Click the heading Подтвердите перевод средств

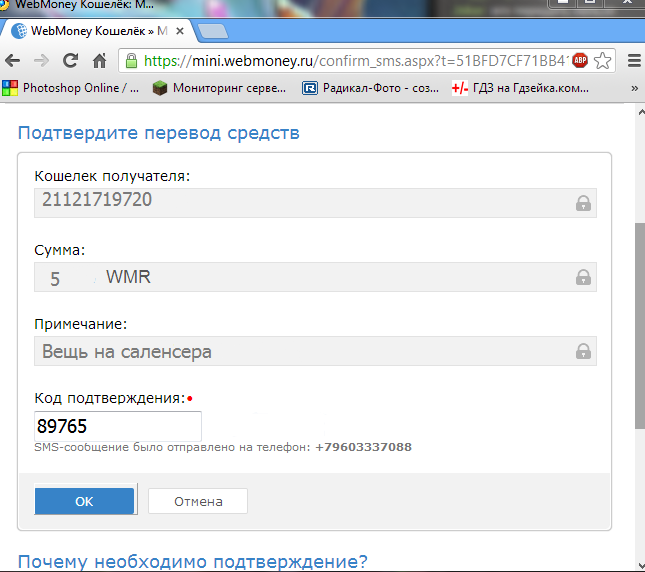(159, 133)
